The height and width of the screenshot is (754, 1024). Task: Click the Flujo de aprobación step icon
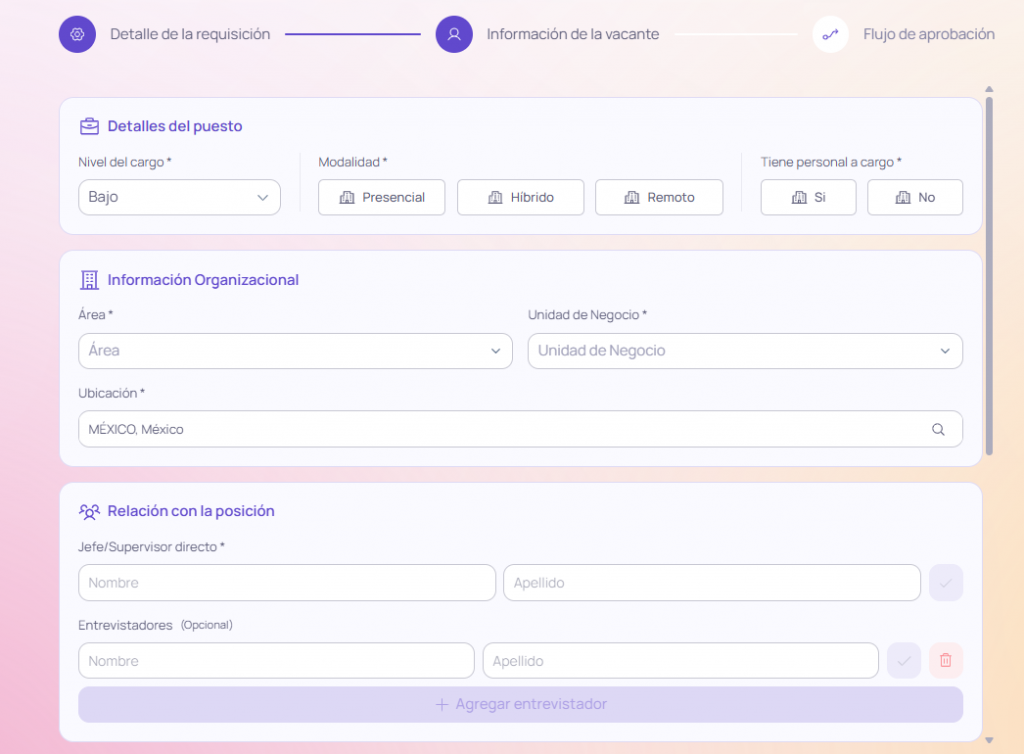click(830, 34)
